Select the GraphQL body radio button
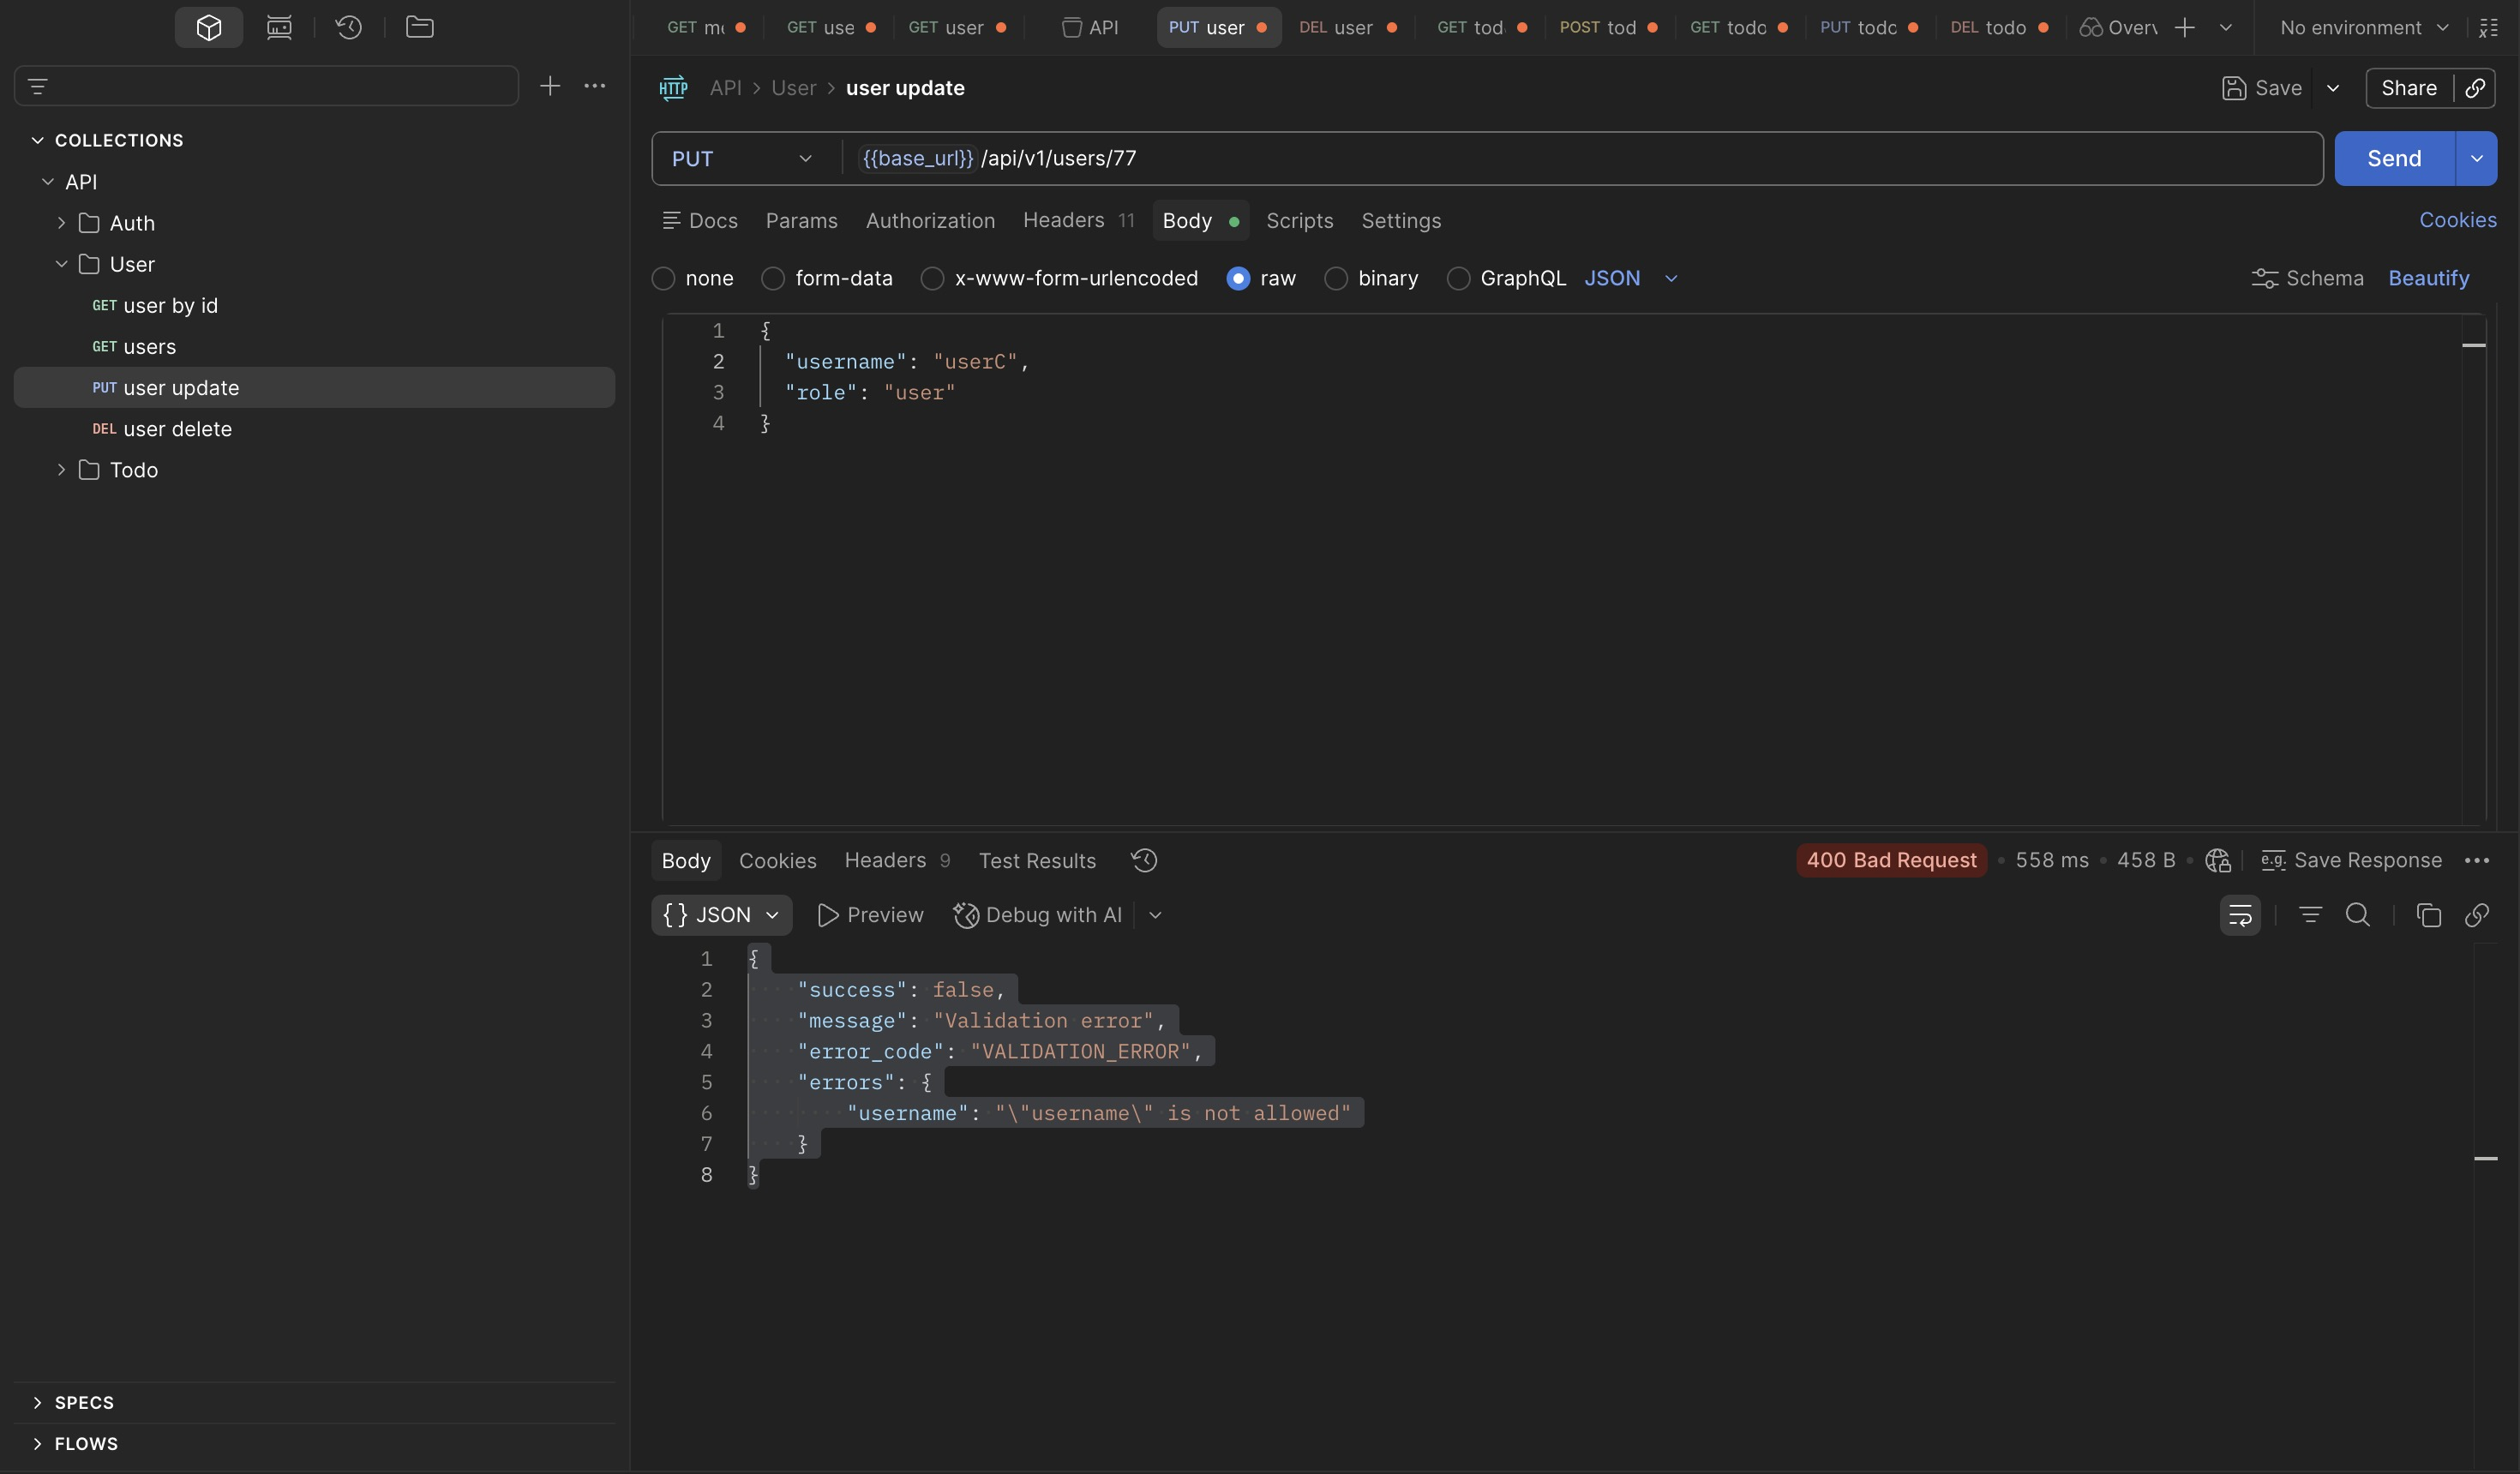This screenshot has height=1474, width=2520. click(x=1458, y=278)
